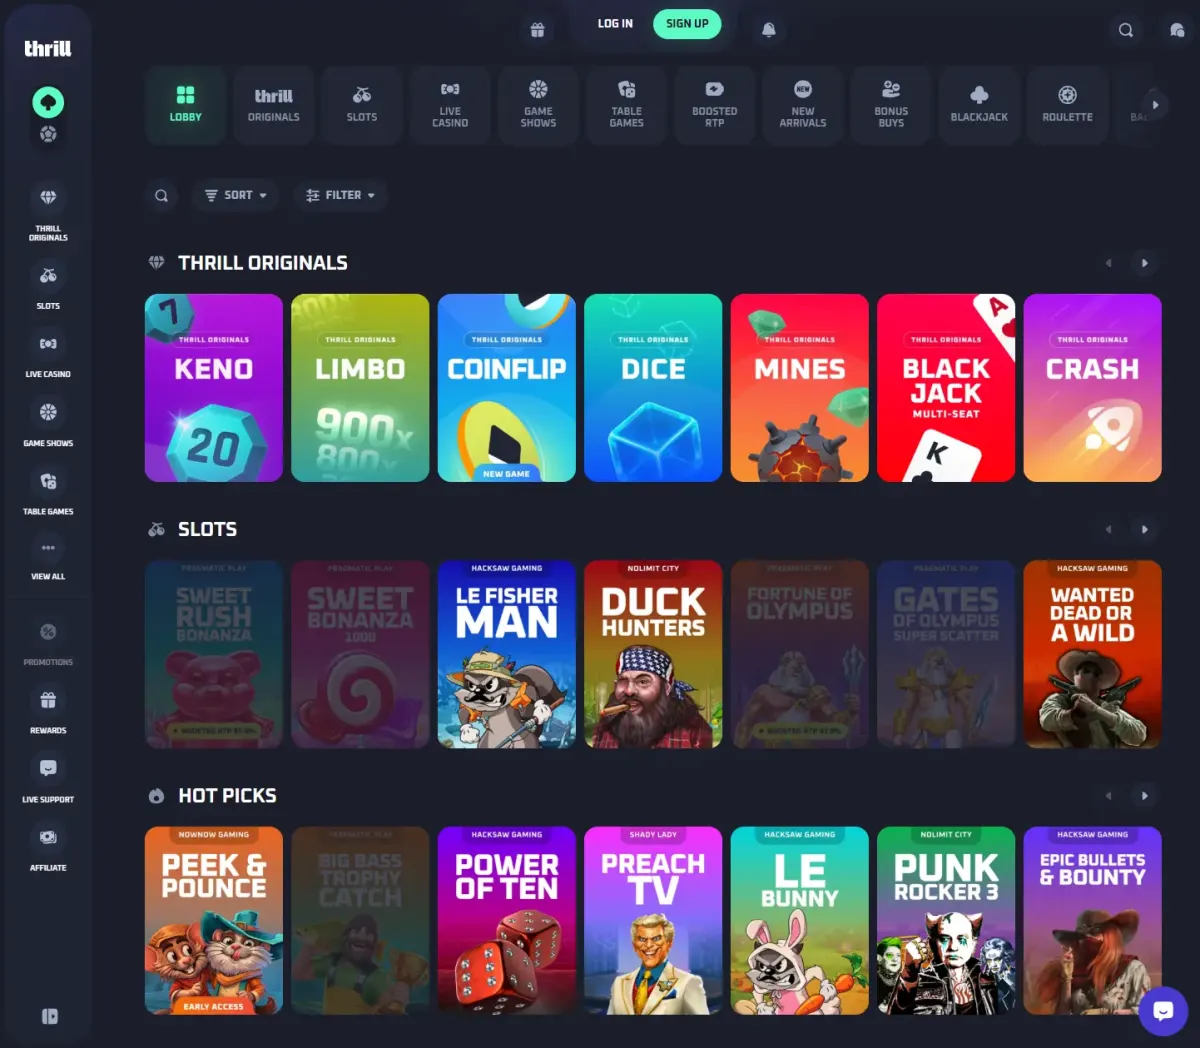Open the Preach TV game
This screenshot has height=1048, width=1200.
click(x=653, y=921)
